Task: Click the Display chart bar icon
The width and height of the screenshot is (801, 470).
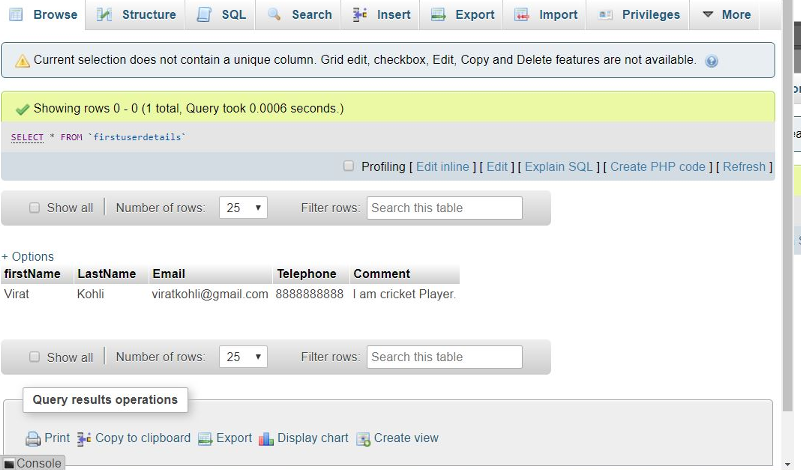Action: coord(266,438)
